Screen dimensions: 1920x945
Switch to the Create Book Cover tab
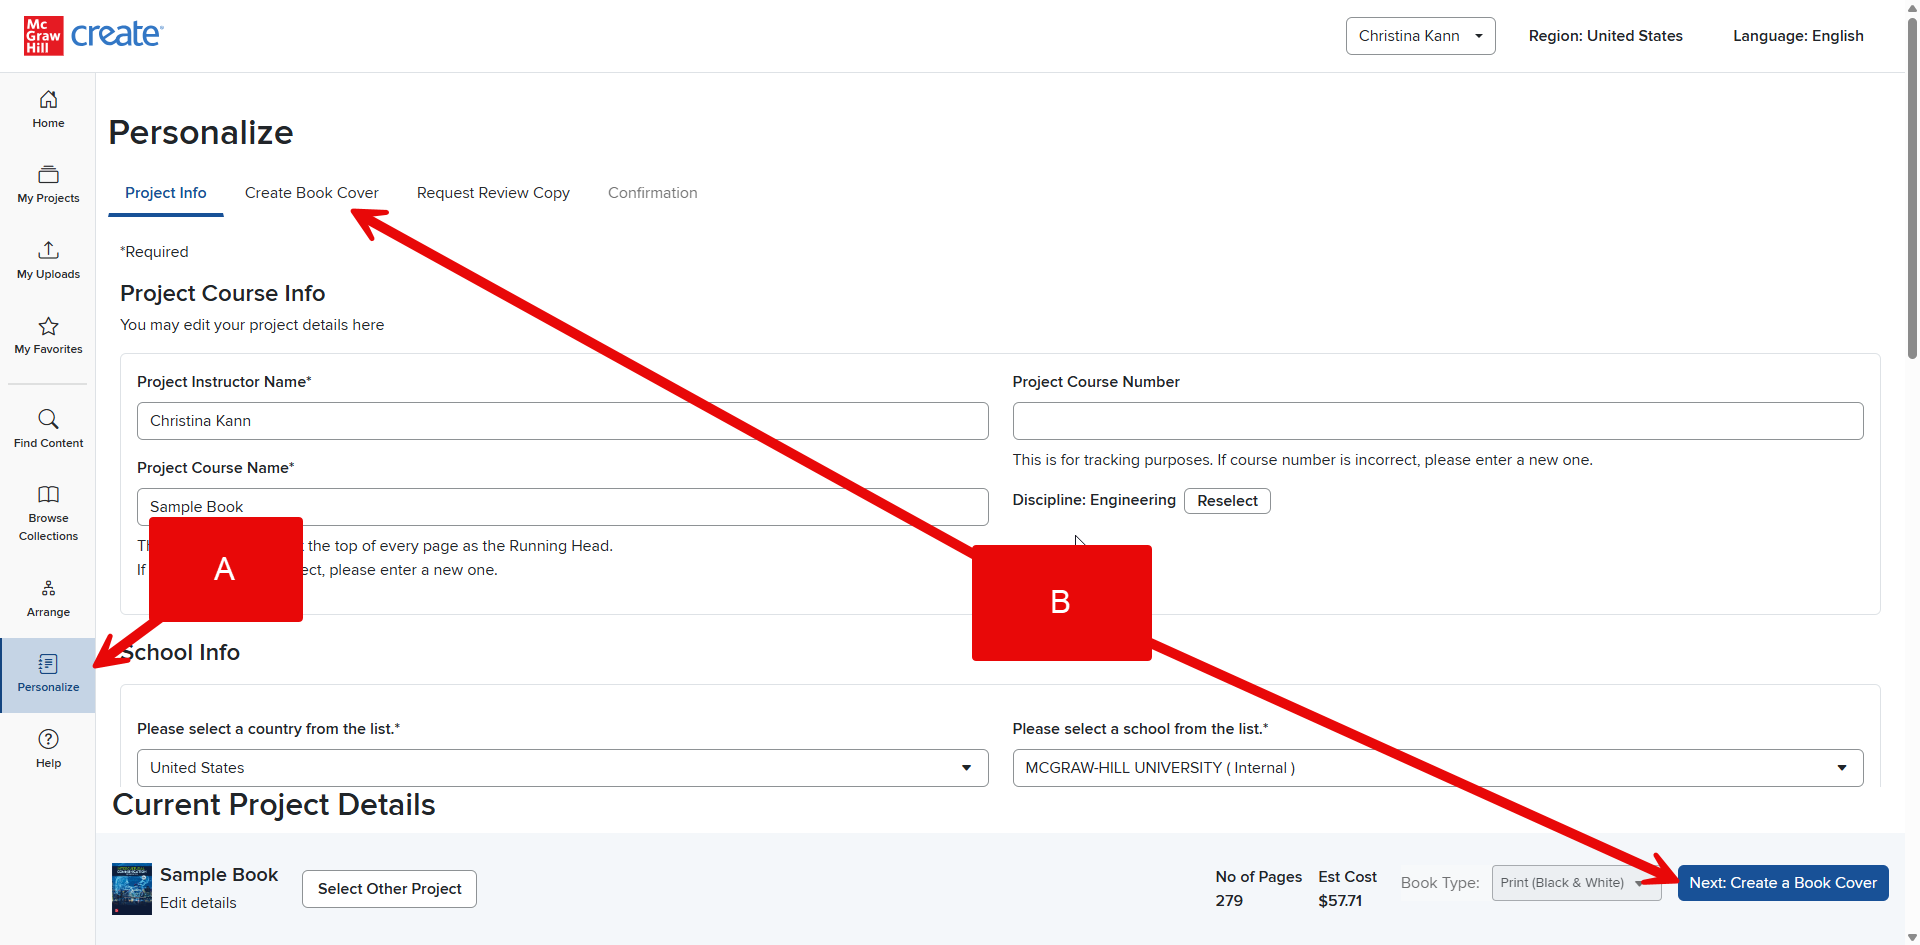(312, 193)
